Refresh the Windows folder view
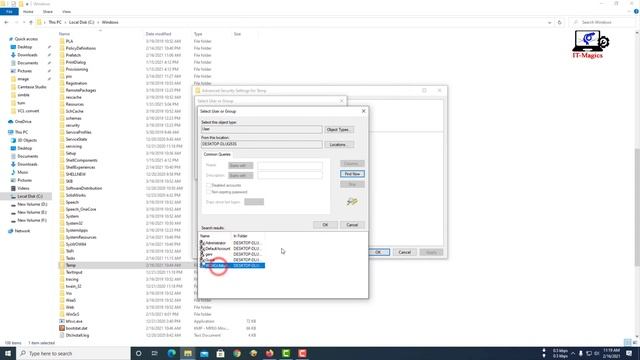The height and width of the screenshot is (360, 640). click(x=560, y=22)
